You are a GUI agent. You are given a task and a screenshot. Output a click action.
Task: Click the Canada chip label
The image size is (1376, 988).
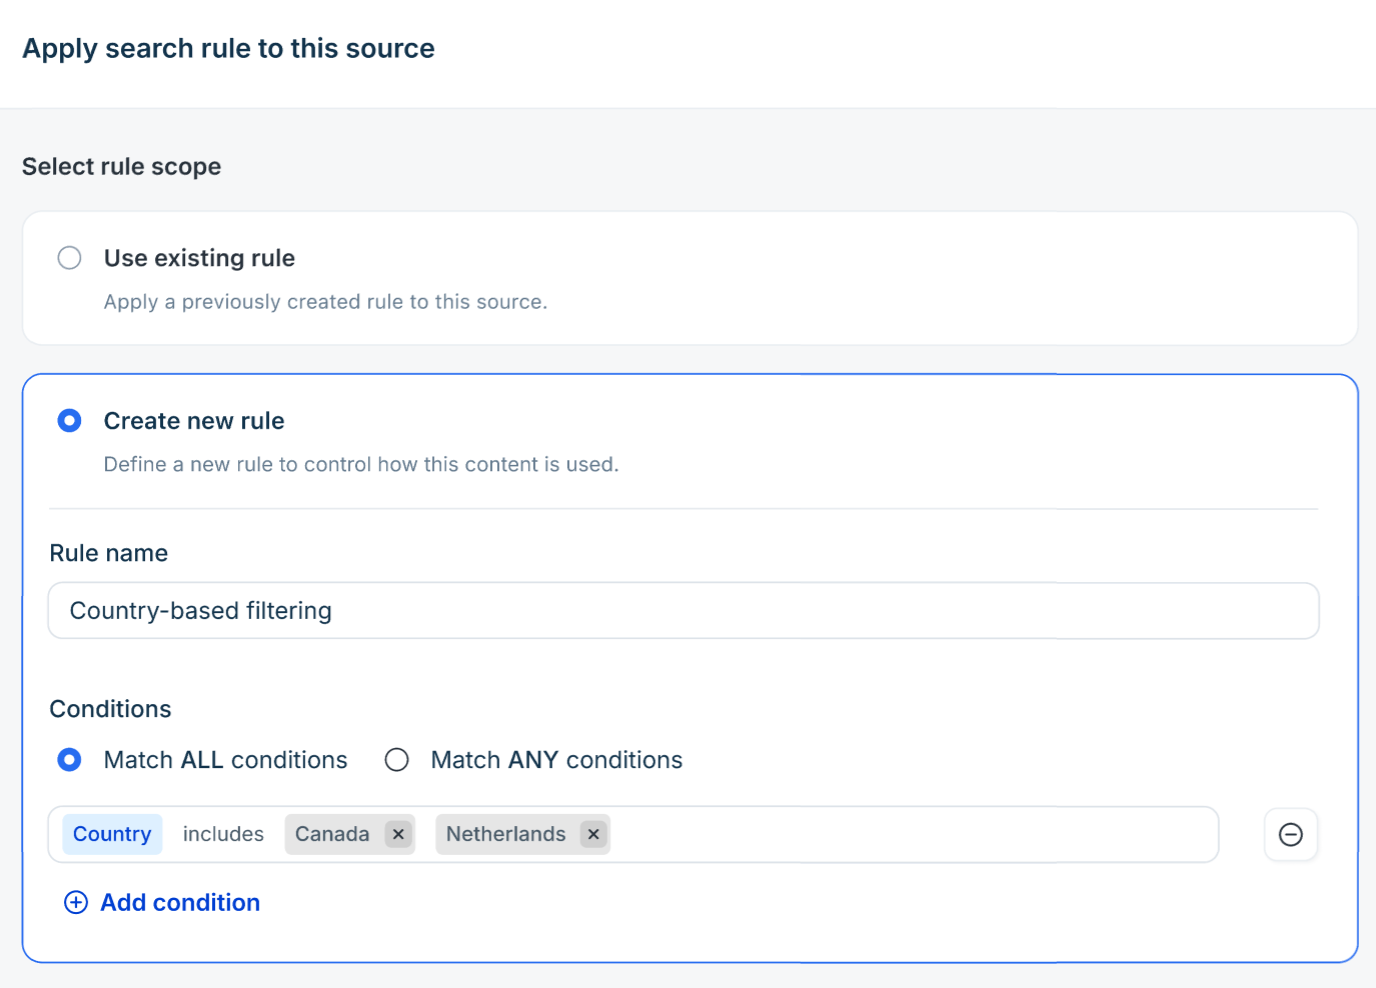(332, 834)
